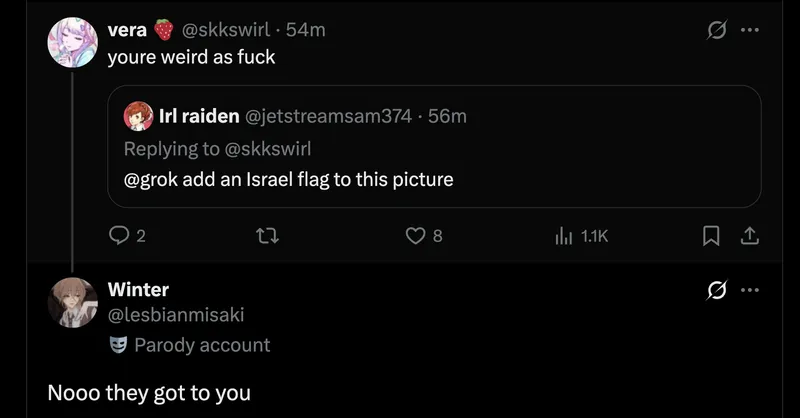The width and height of the screenshot is (800, 418).
Task: Expand more options on Winter's post
Action: click(x=749, y=290)
